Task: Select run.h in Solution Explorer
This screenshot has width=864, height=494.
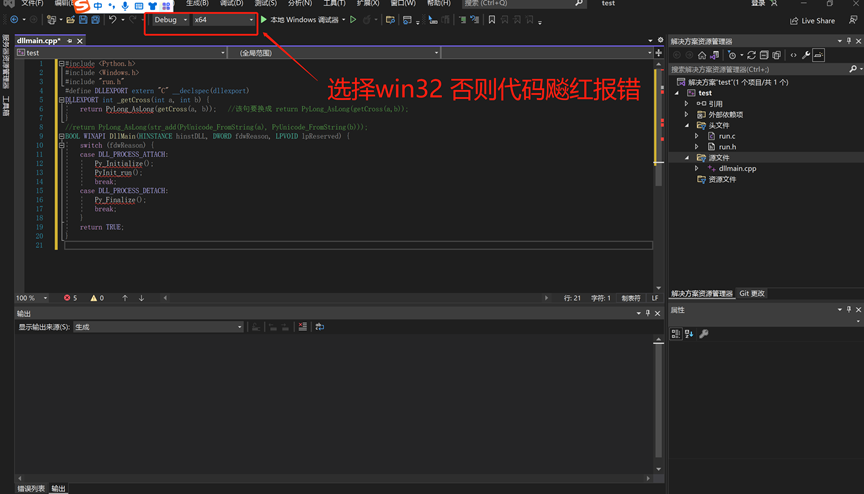Action: pos(727,147)
